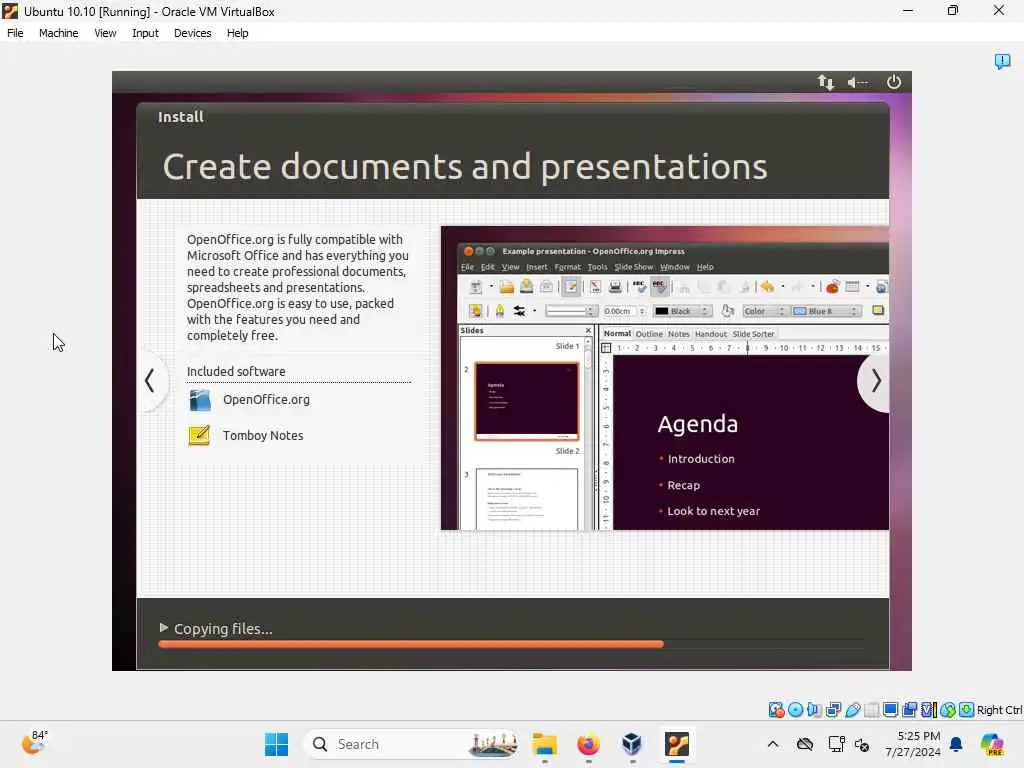This screenshot has height=768, width=1024.
Task: Advance to next installer slide
Action: 875,381
